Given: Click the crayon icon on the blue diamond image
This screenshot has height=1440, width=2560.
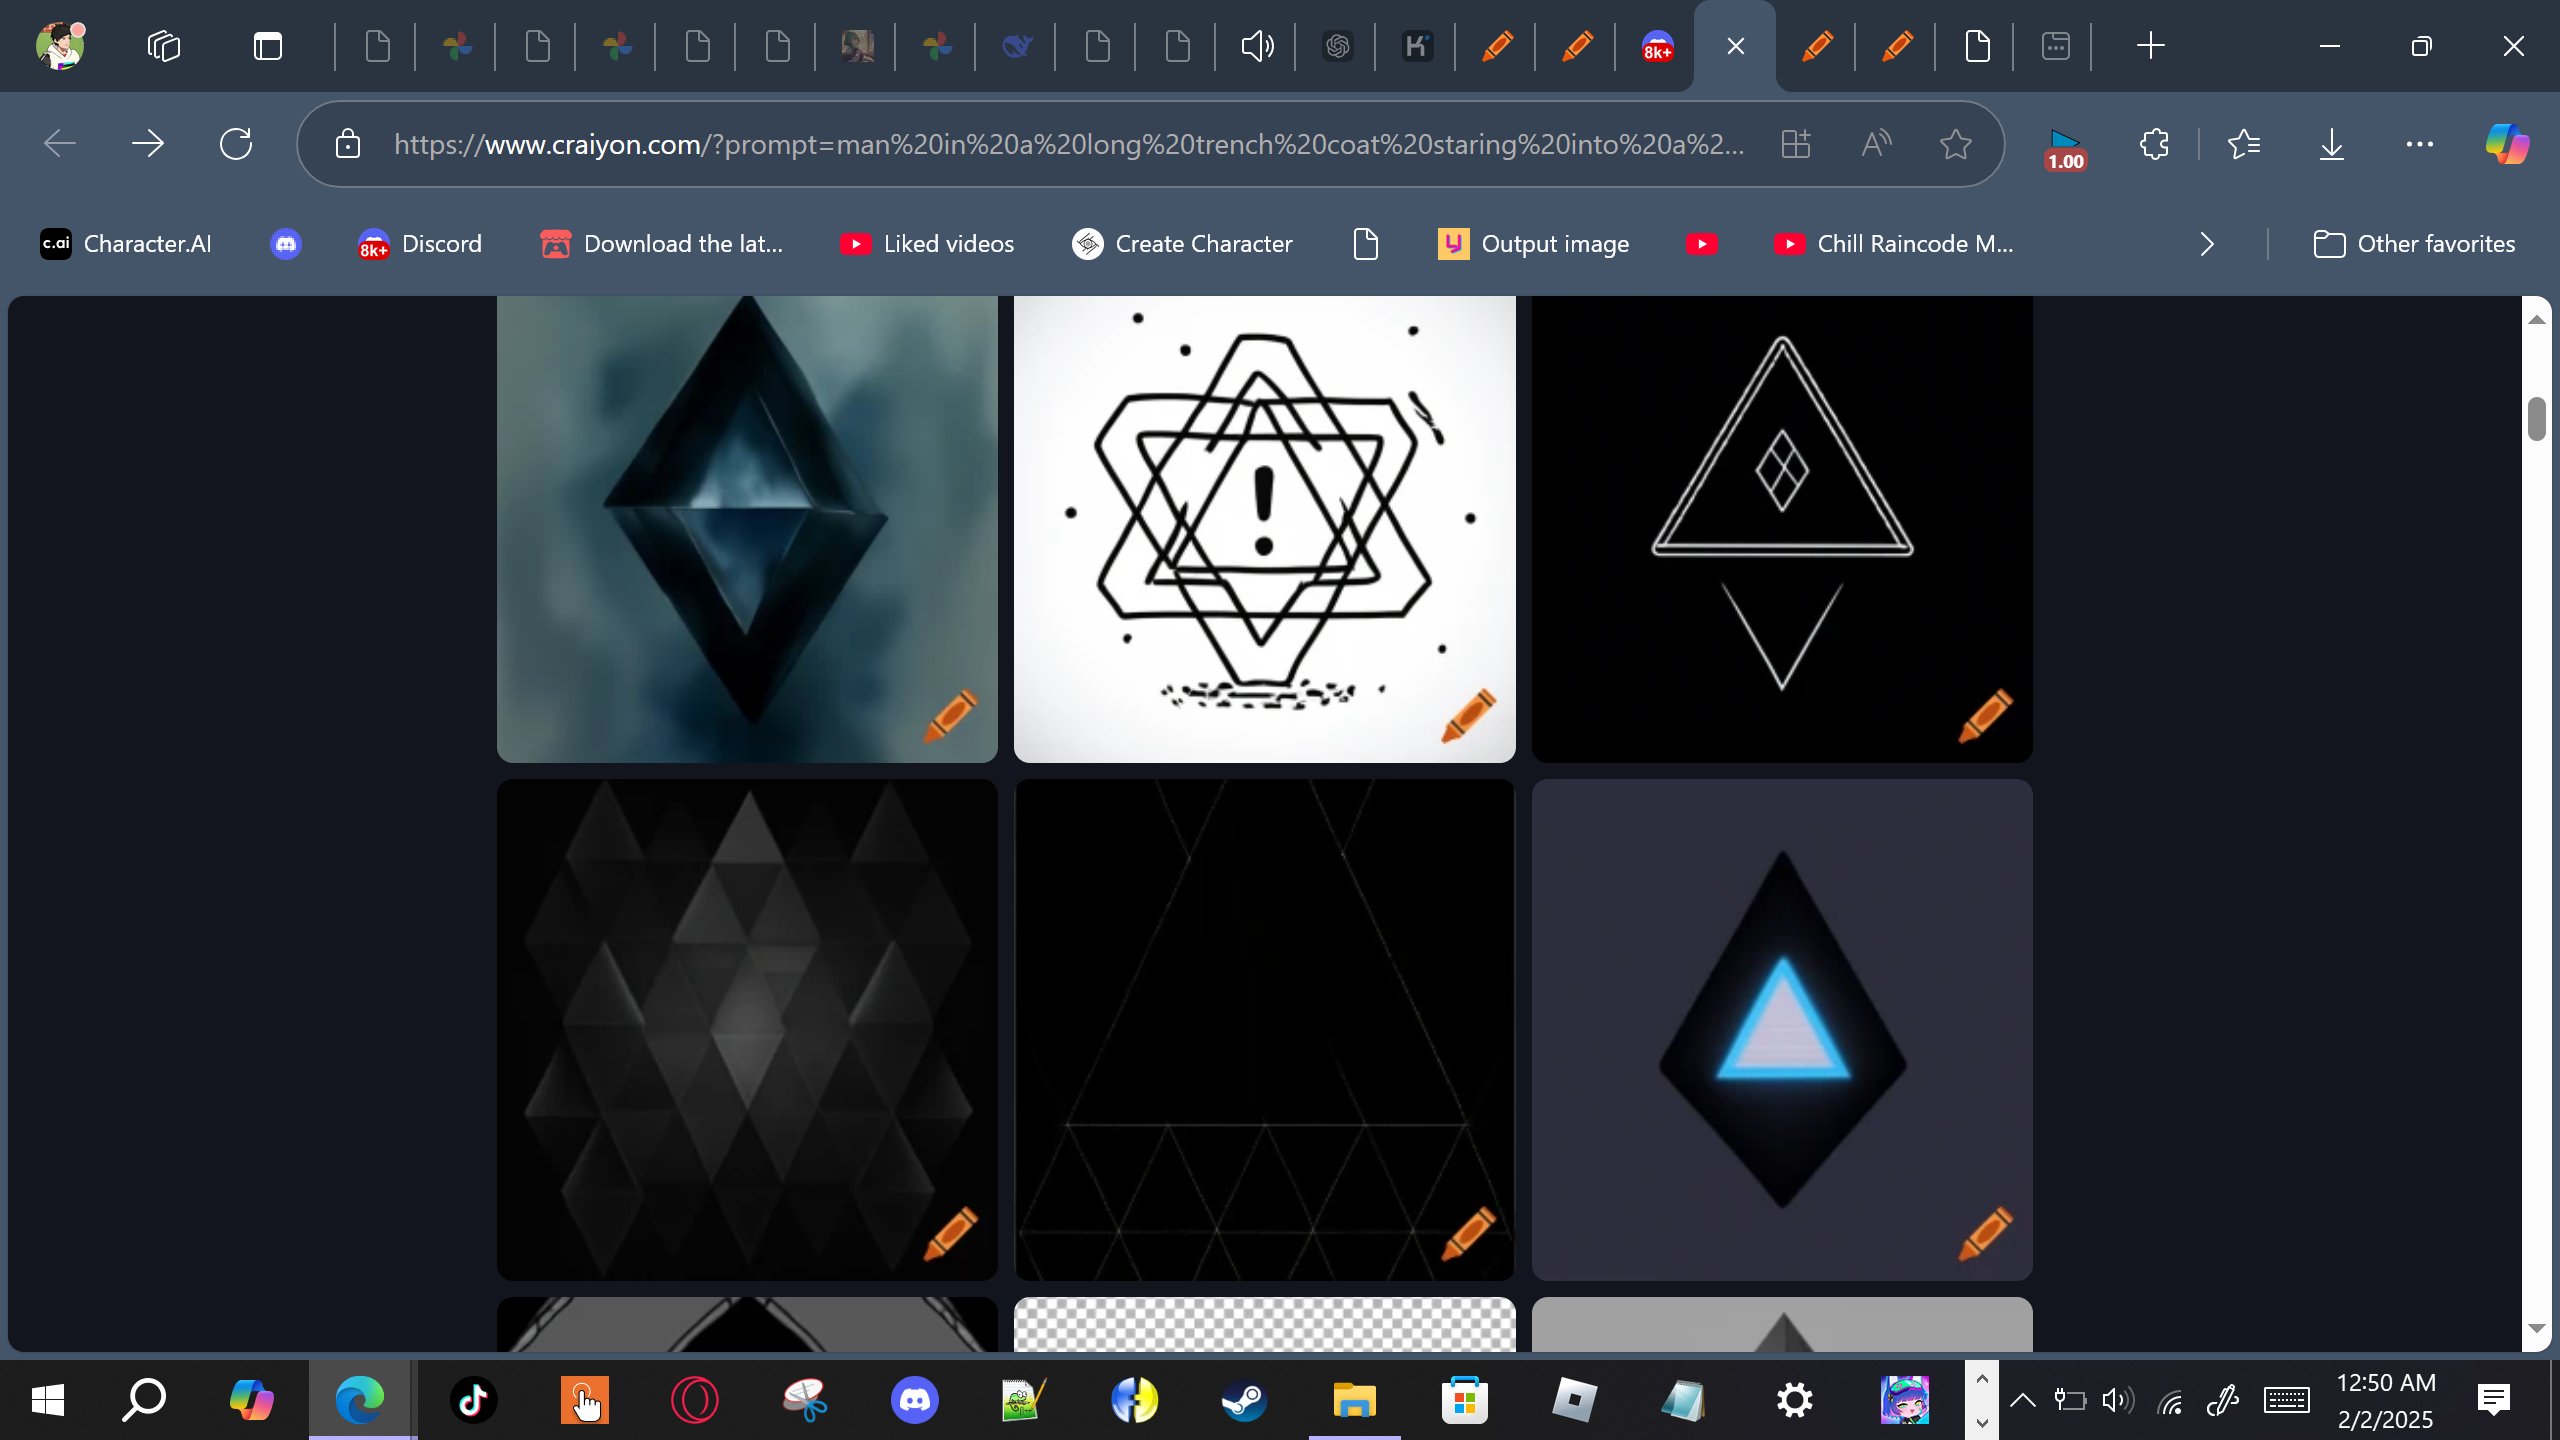Looking at the screenshot, I should point(949,715).
